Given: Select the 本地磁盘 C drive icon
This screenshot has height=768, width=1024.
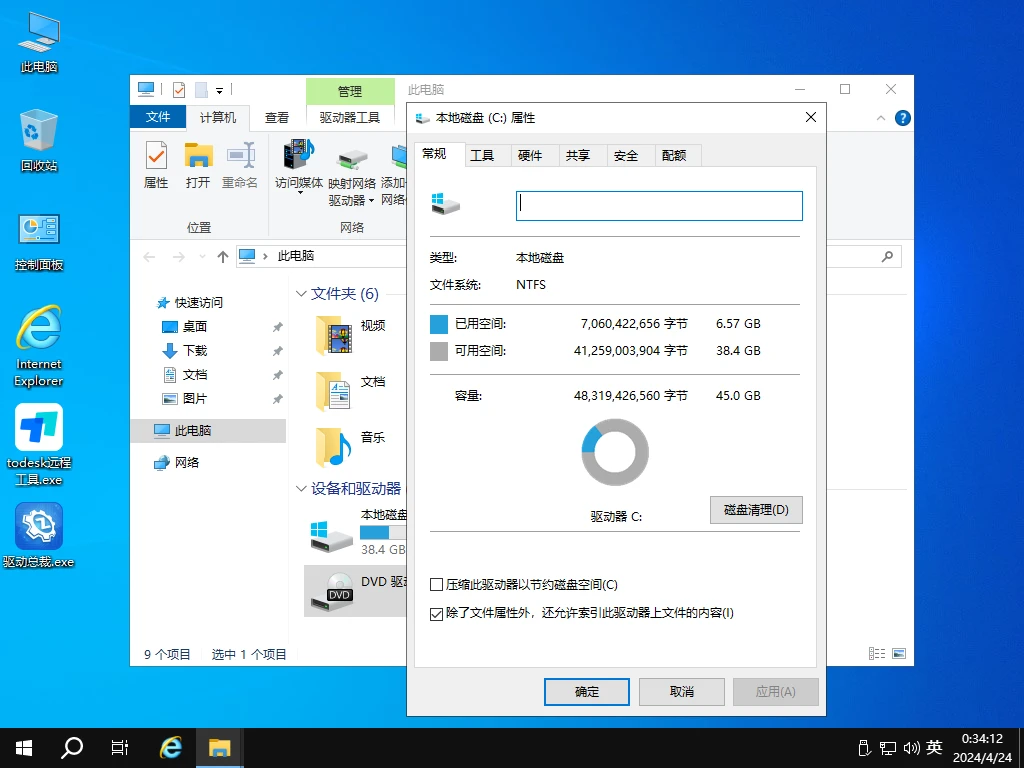Looking at the screenshot, I should (332, 536).
